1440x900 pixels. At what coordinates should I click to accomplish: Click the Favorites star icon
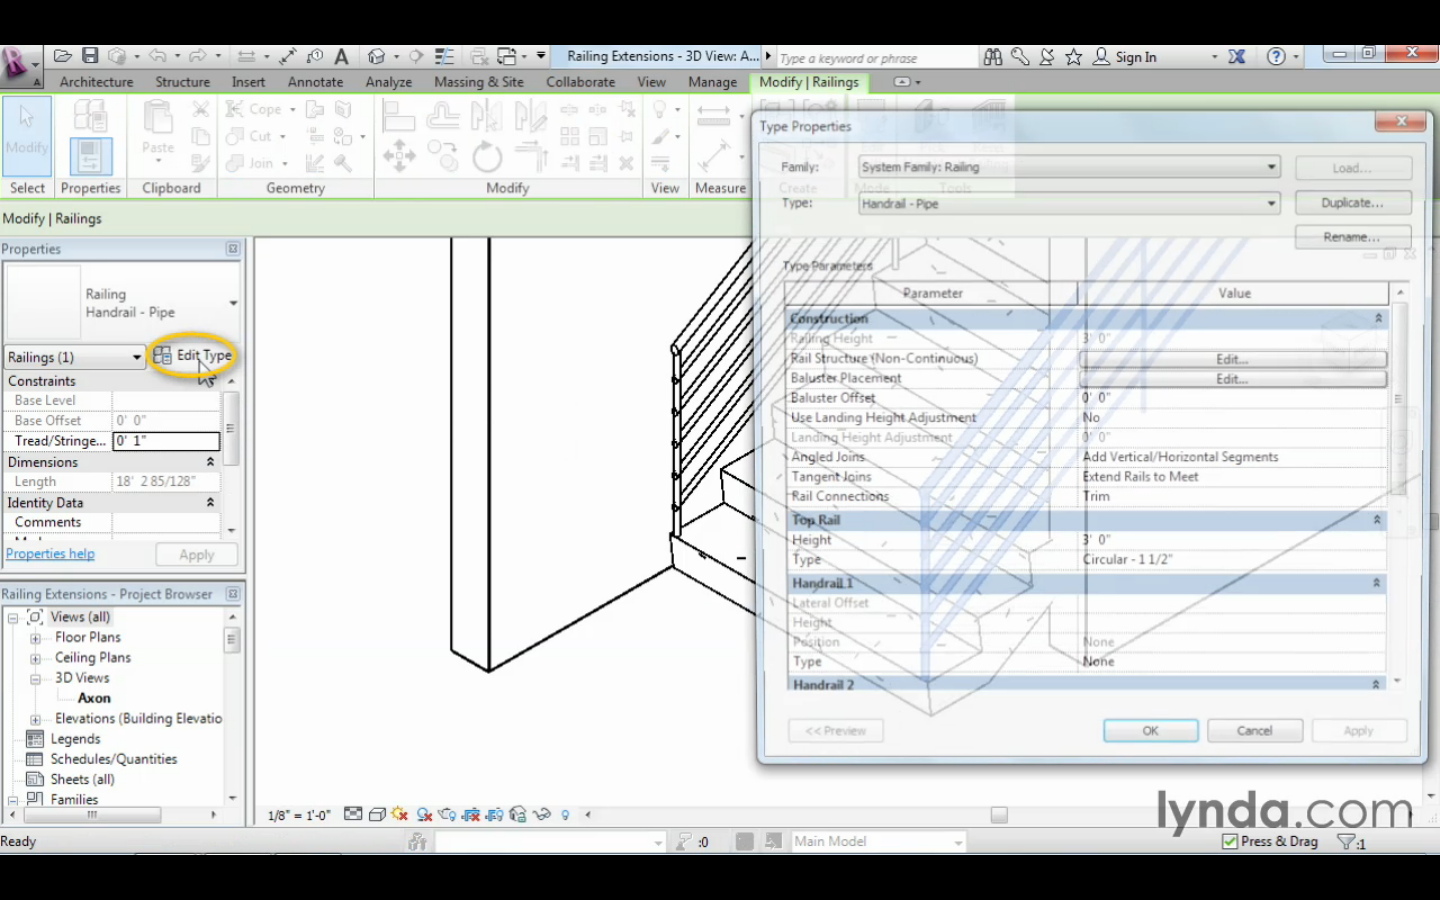click(1073, 57)
